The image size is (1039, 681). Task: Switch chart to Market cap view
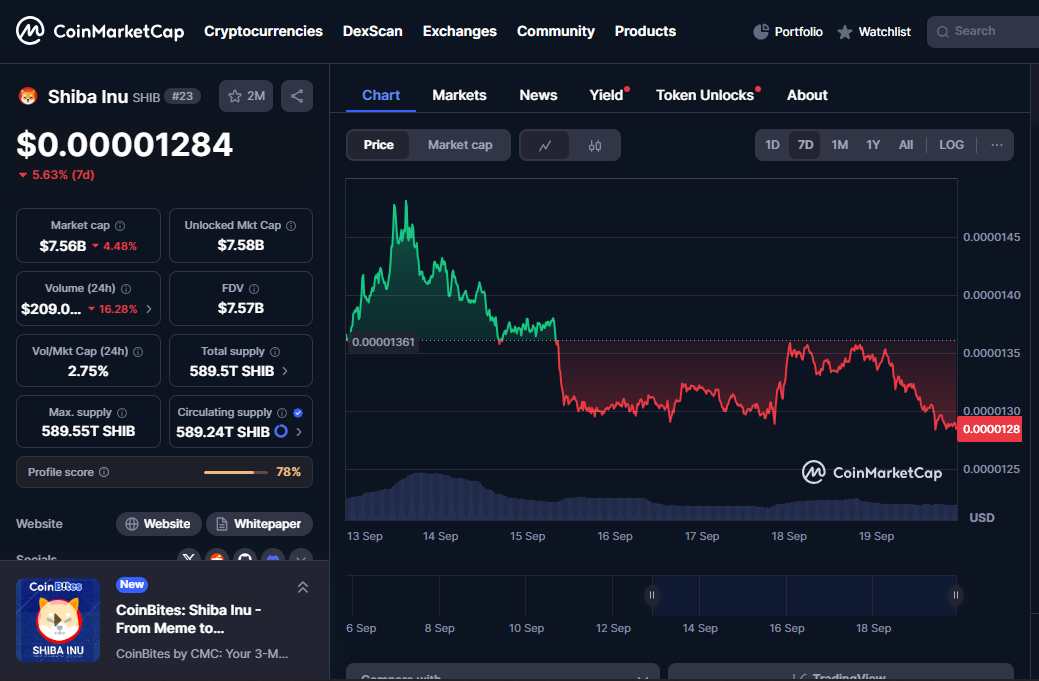click(460, 145)
